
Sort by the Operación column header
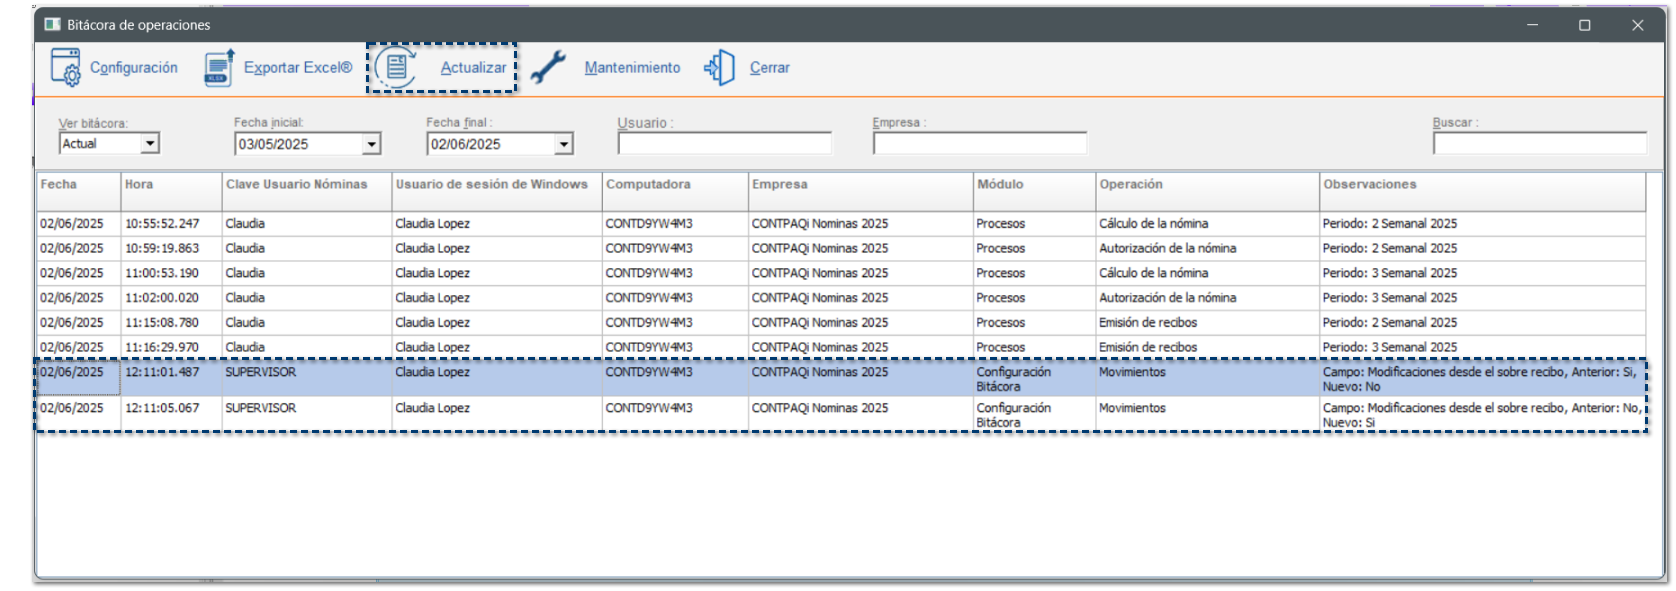pos(1206,185)
